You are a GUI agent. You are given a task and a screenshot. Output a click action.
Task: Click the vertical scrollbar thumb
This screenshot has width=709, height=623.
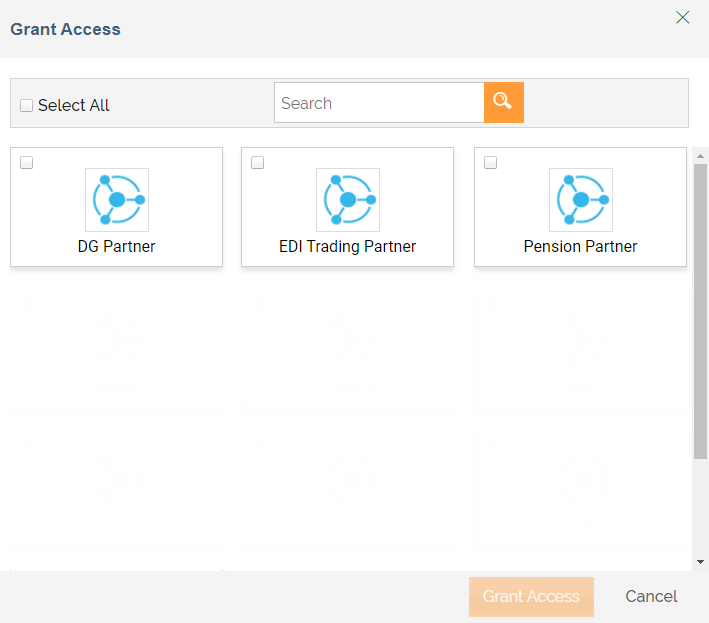pyautogui.click(x=700, y=310)
